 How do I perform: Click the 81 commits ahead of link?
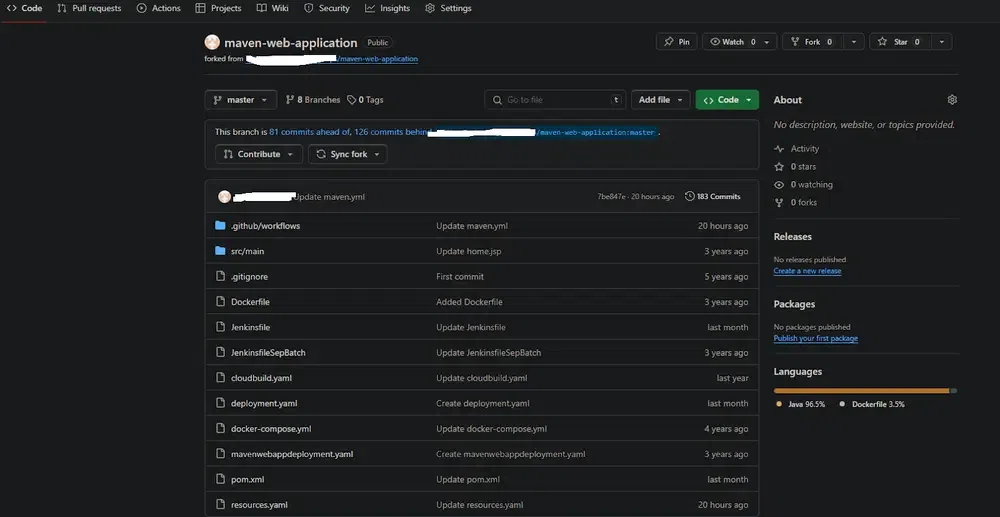310,132
